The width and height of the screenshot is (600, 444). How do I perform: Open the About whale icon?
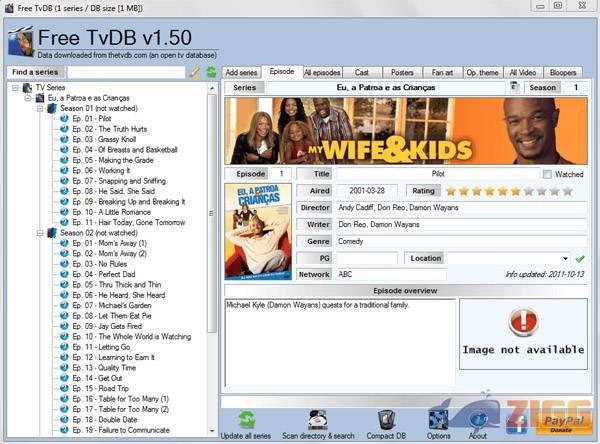point(478,420)
